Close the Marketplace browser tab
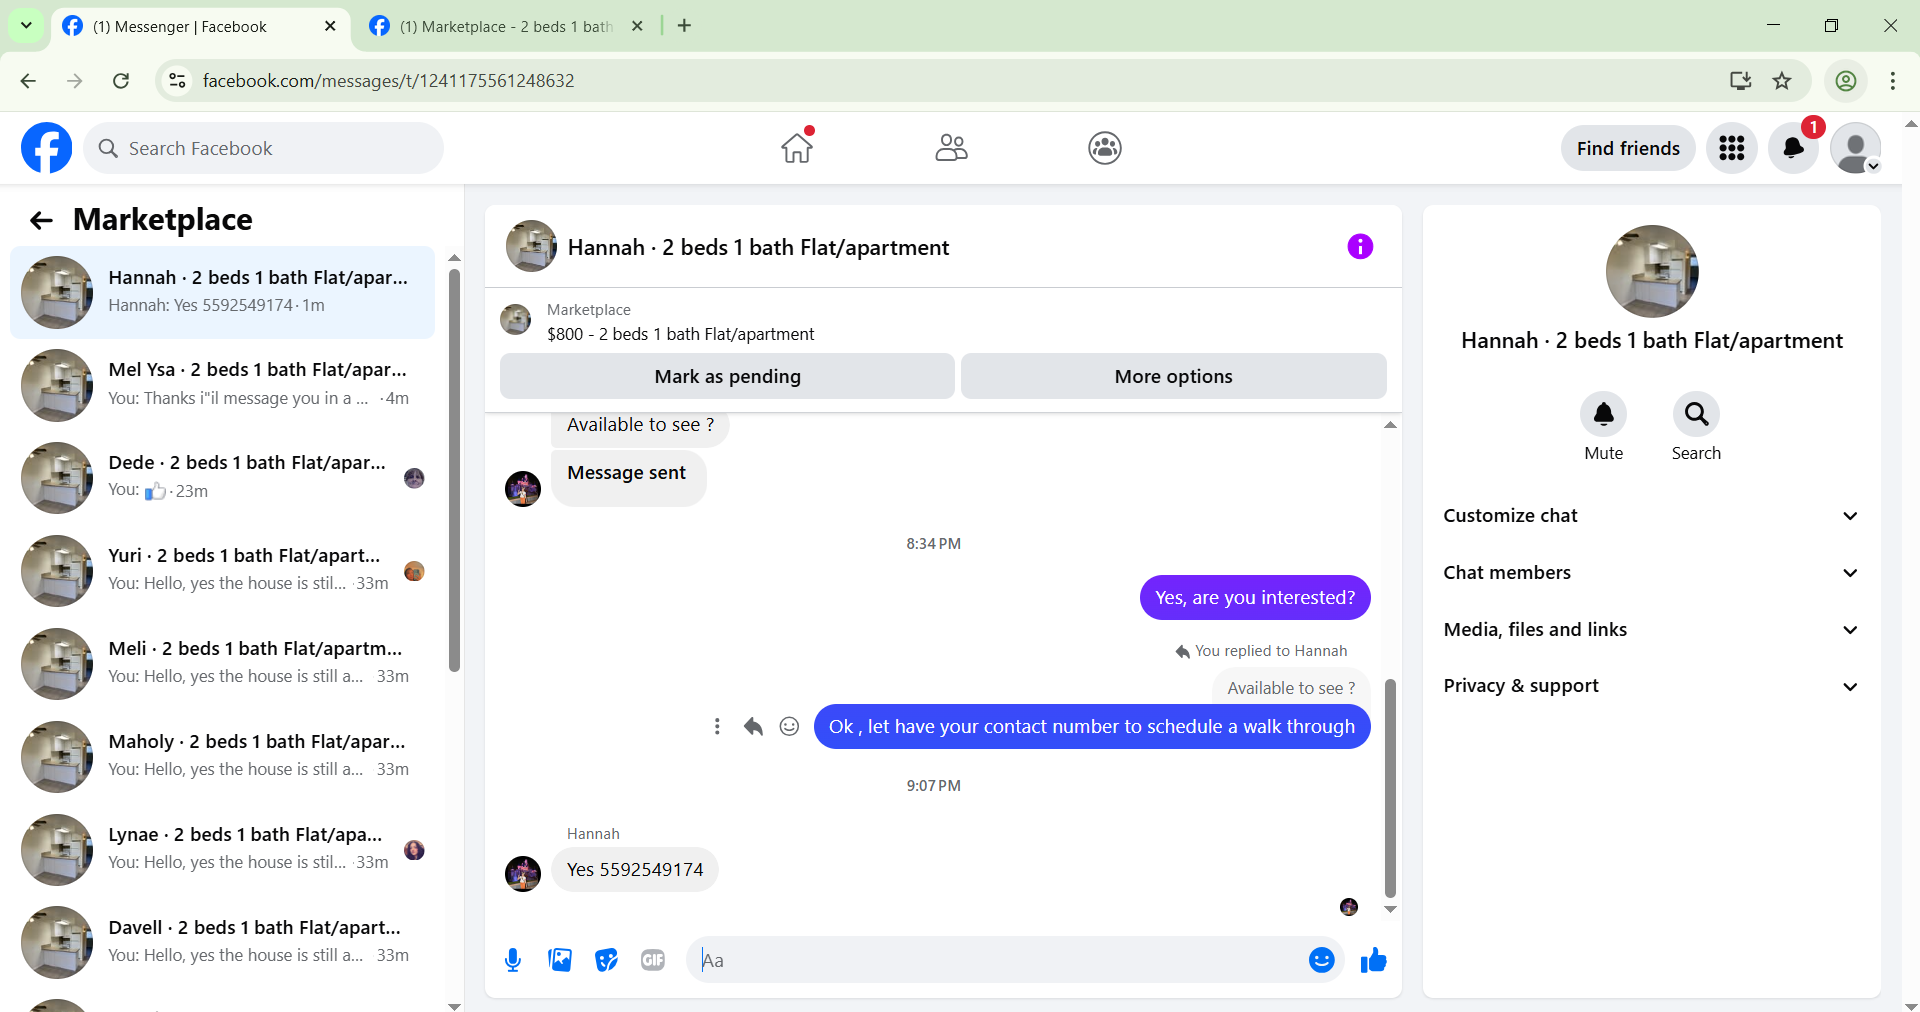1920x1012 pixels. tap(637, 26)
